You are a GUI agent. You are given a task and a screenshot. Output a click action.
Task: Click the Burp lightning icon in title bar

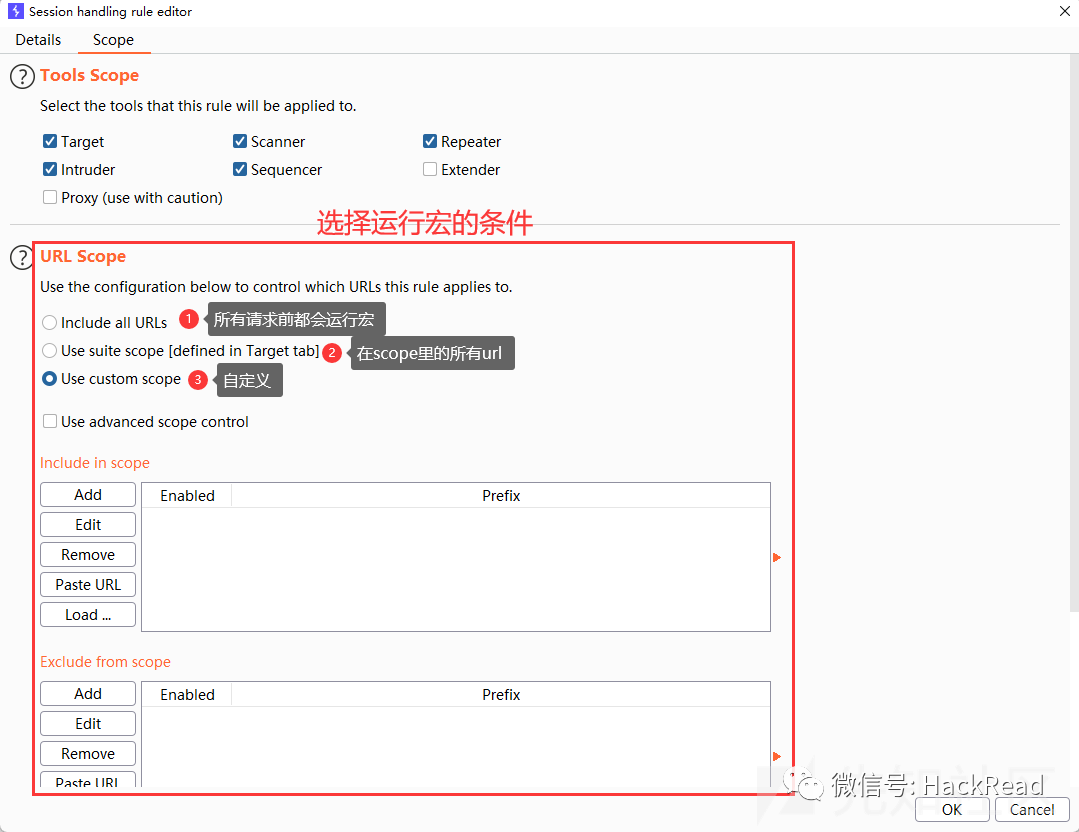pyautogui.click(x=15, y=11)
